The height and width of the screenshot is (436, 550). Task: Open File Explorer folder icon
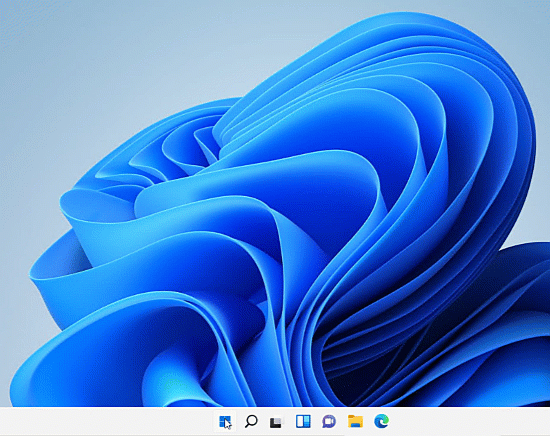[355, 421]
